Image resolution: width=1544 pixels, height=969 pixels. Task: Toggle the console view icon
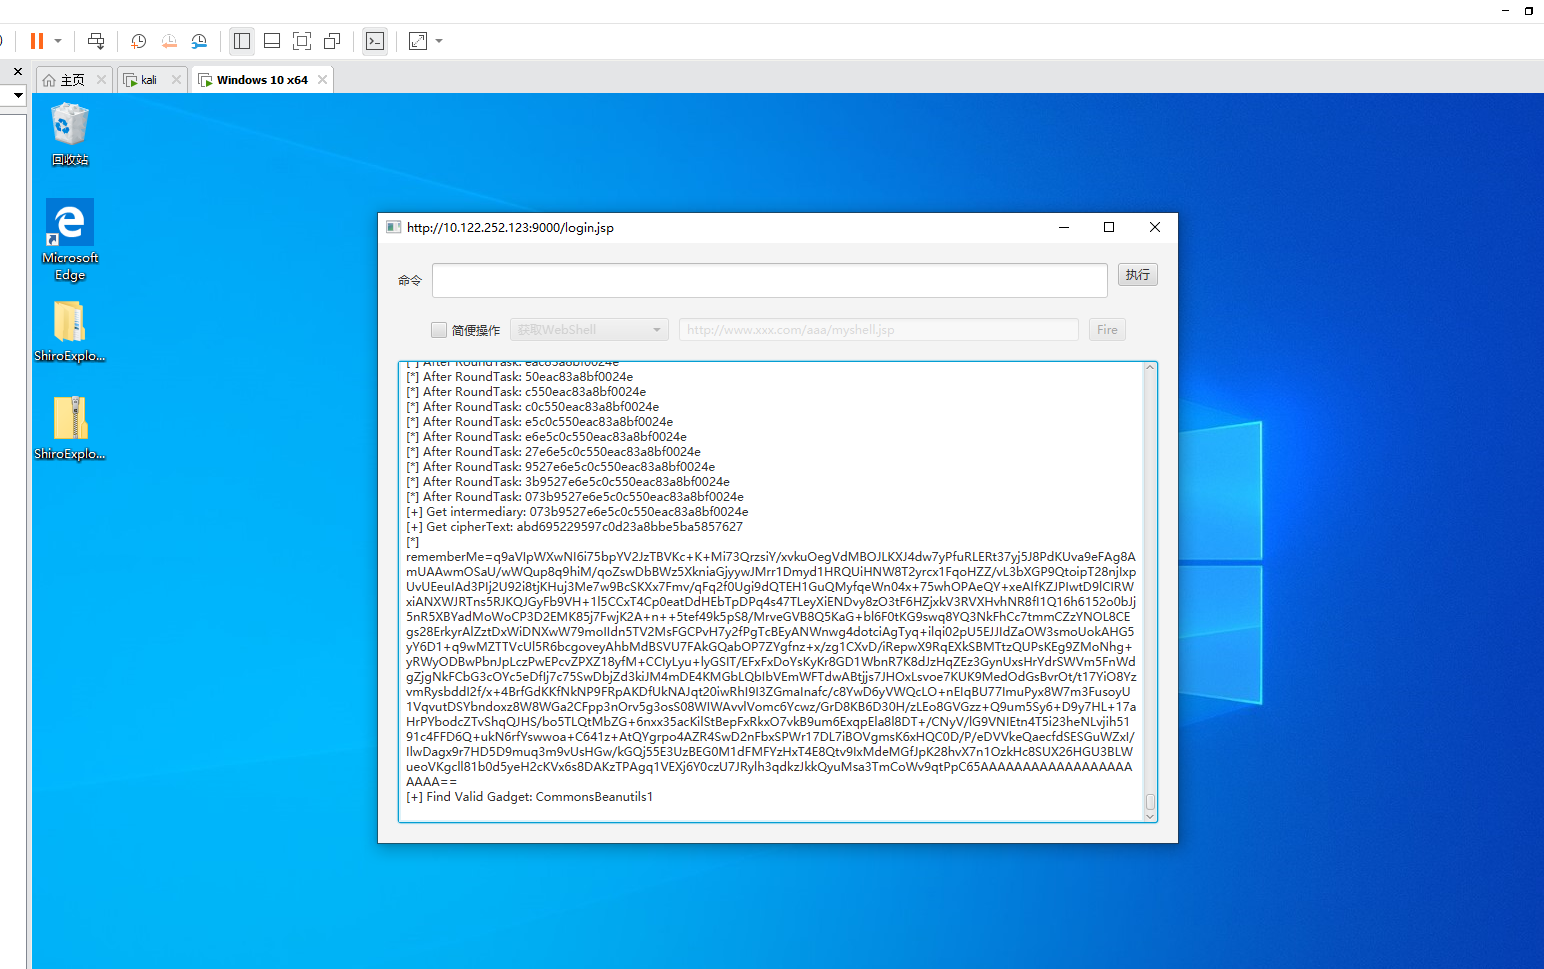(x=375, y=41)
